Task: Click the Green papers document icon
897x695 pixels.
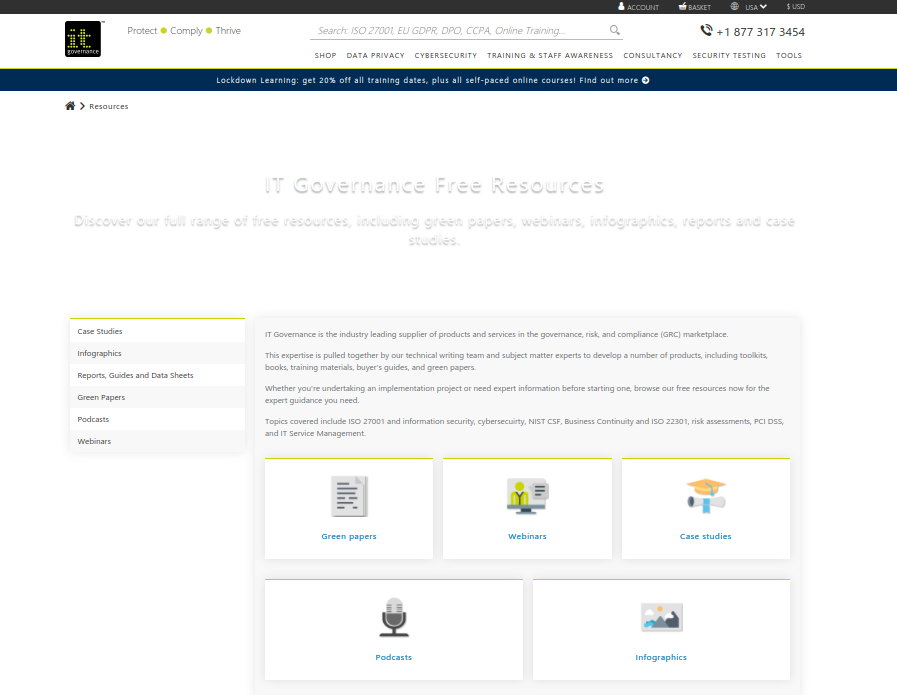Action: coord(349,496)
